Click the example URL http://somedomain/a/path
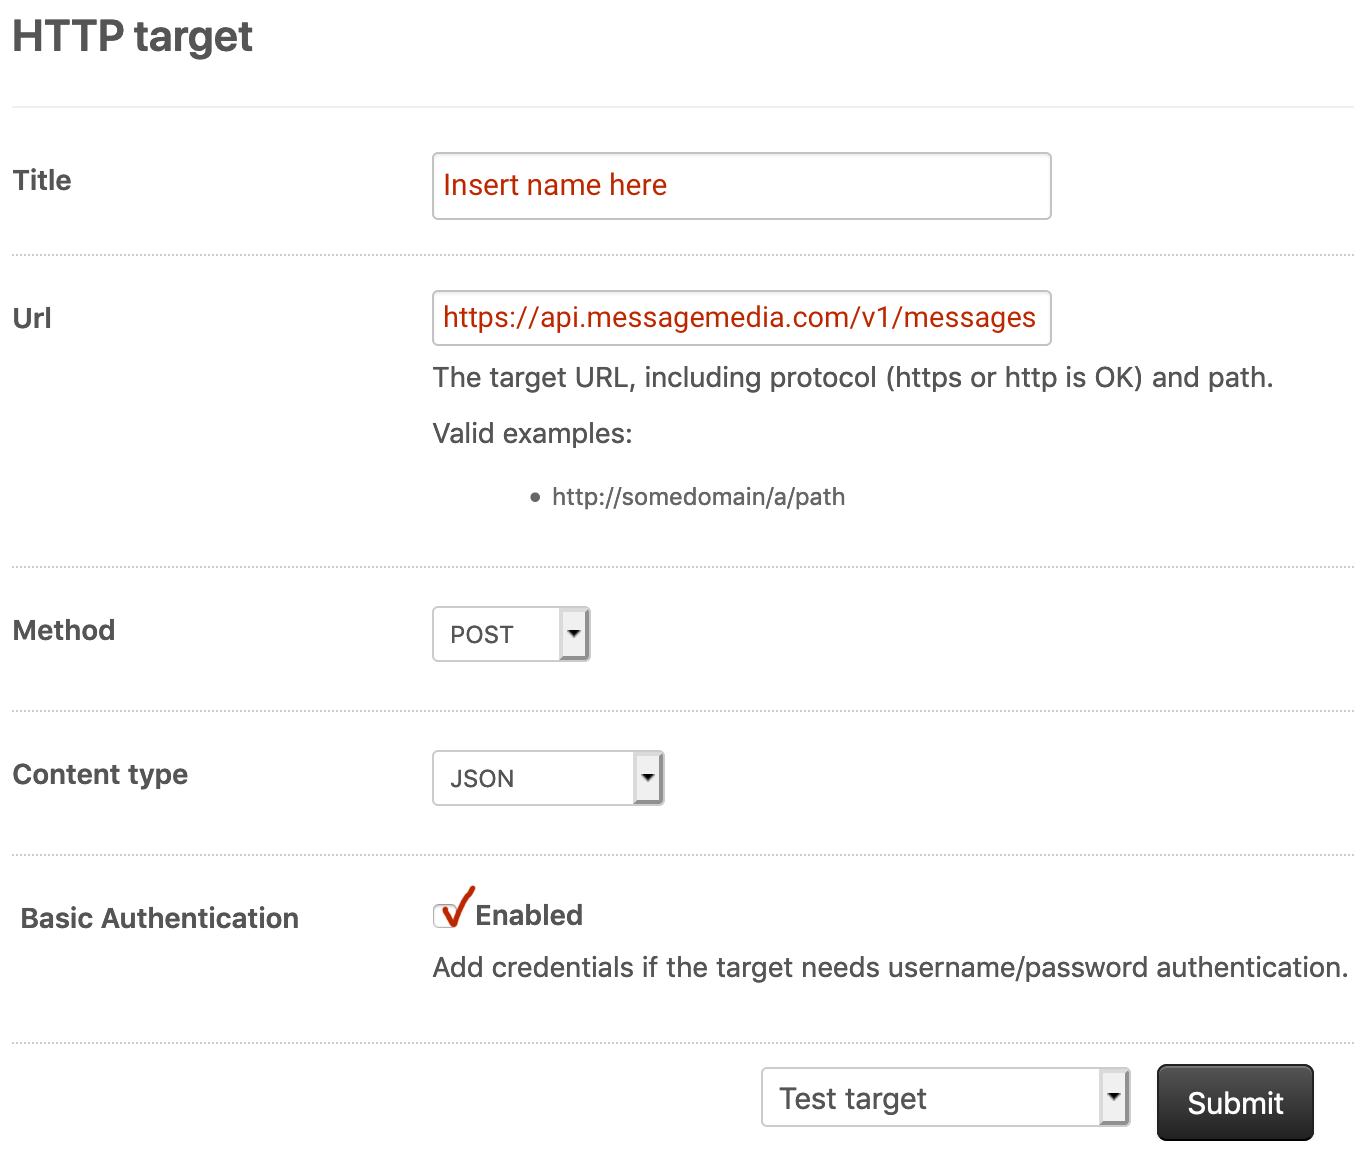1356x1164 pixels. click(x=698, y=496)
